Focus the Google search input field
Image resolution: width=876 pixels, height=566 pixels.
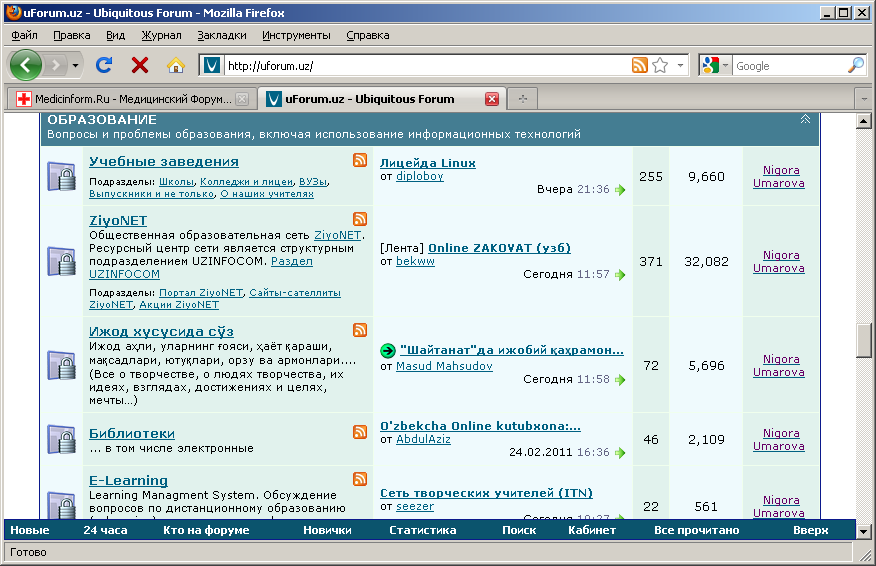tap(789, 66)
